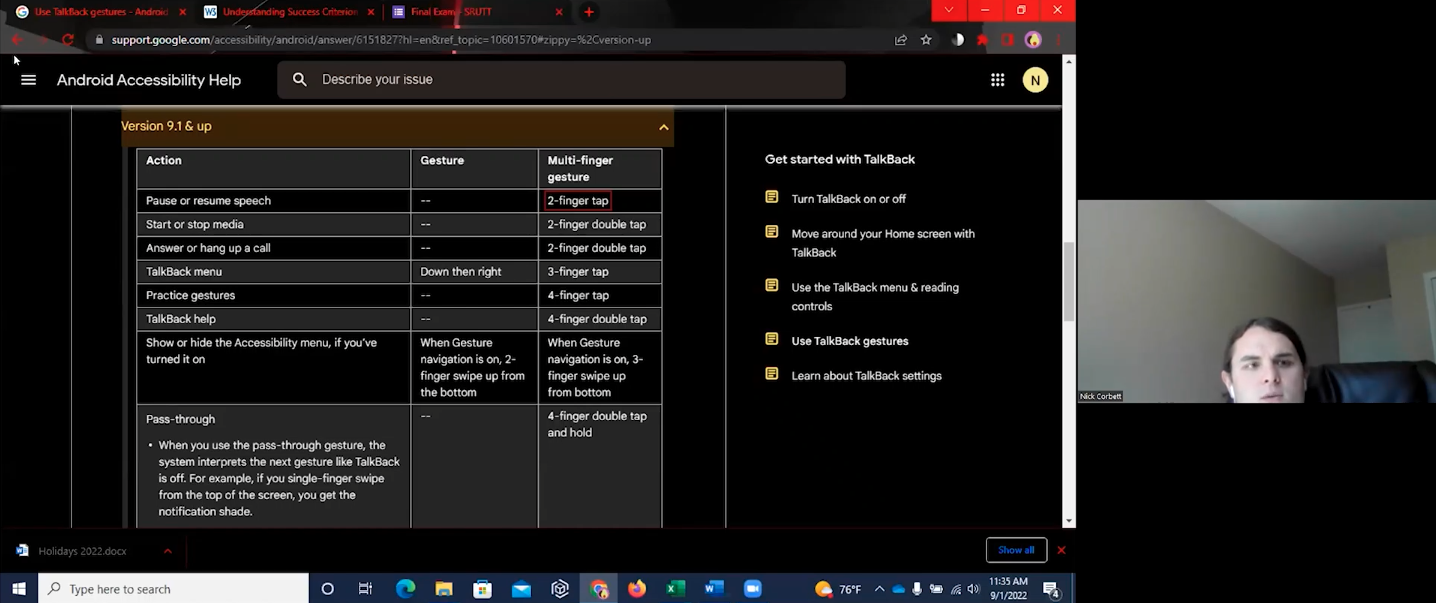Open the 'N' account avatar
Viewport: 1436px width, 603px height.
1035,79
